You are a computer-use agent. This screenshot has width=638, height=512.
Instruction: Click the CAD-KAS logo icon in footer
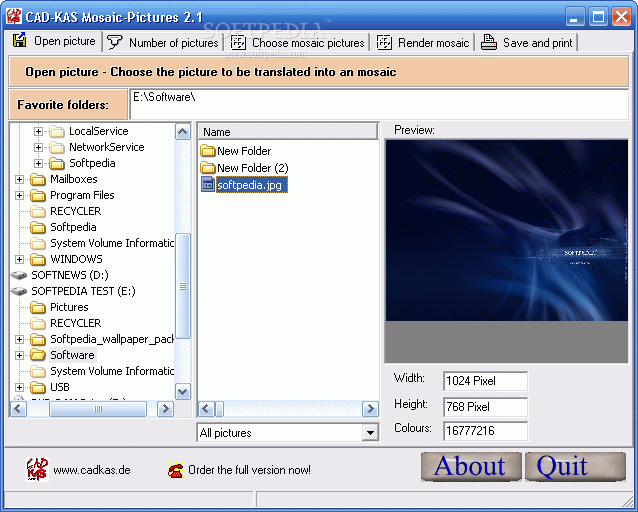[x=37, y=469]
